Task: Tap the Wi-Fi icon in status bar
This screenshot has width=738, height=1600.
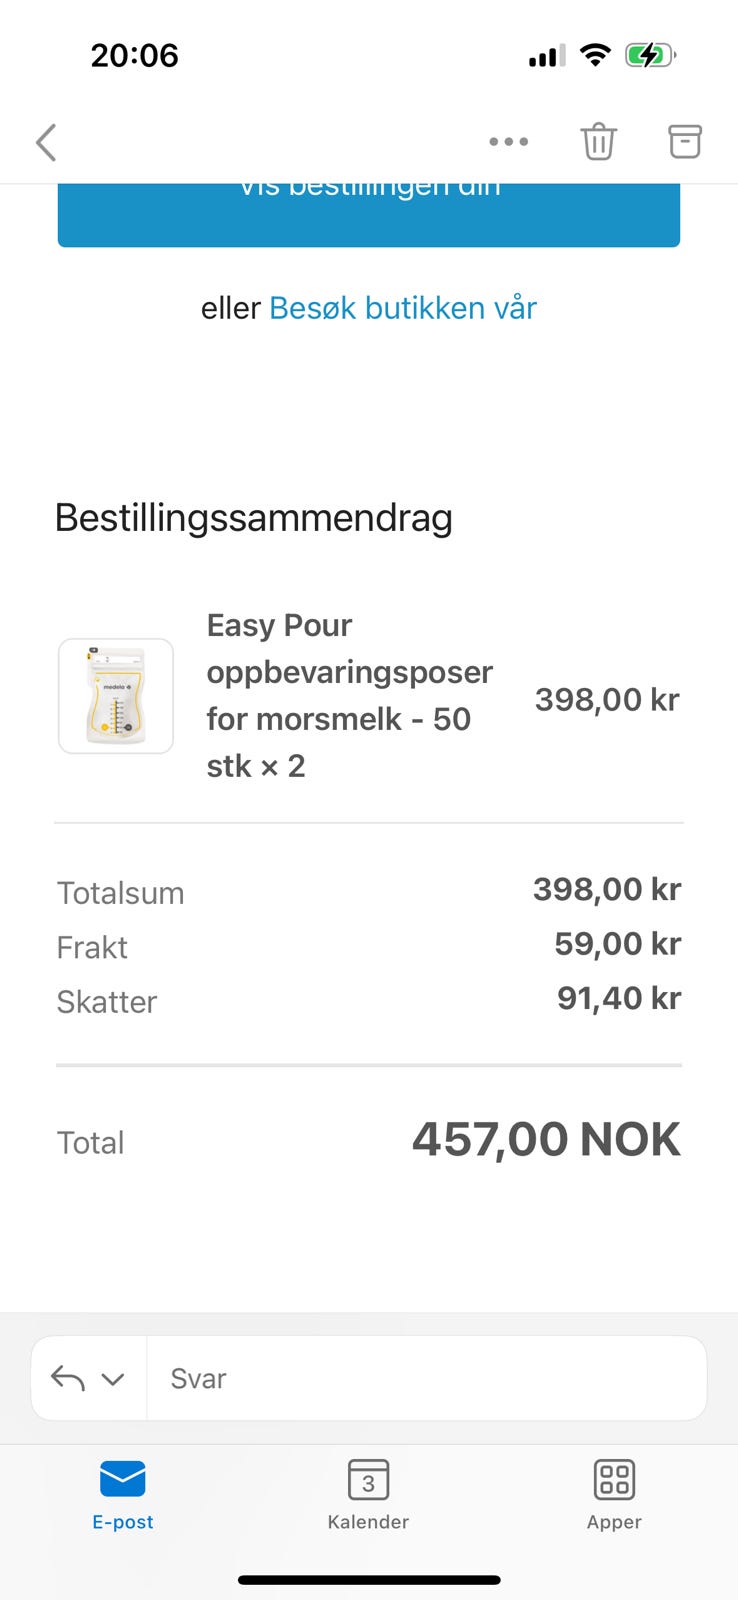Action: point(595,55)
